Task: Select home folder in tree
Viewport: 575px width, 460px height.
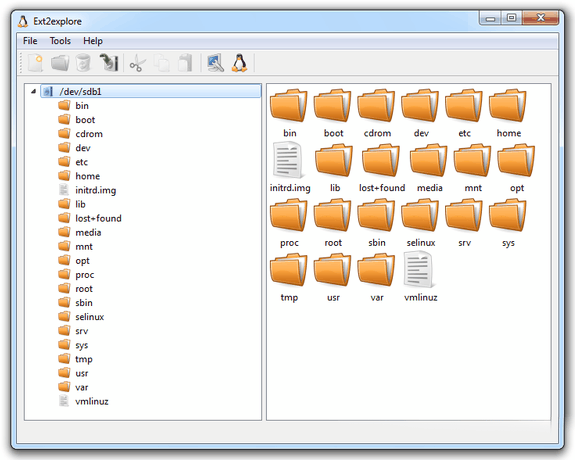Action: (x=79, y=176)
